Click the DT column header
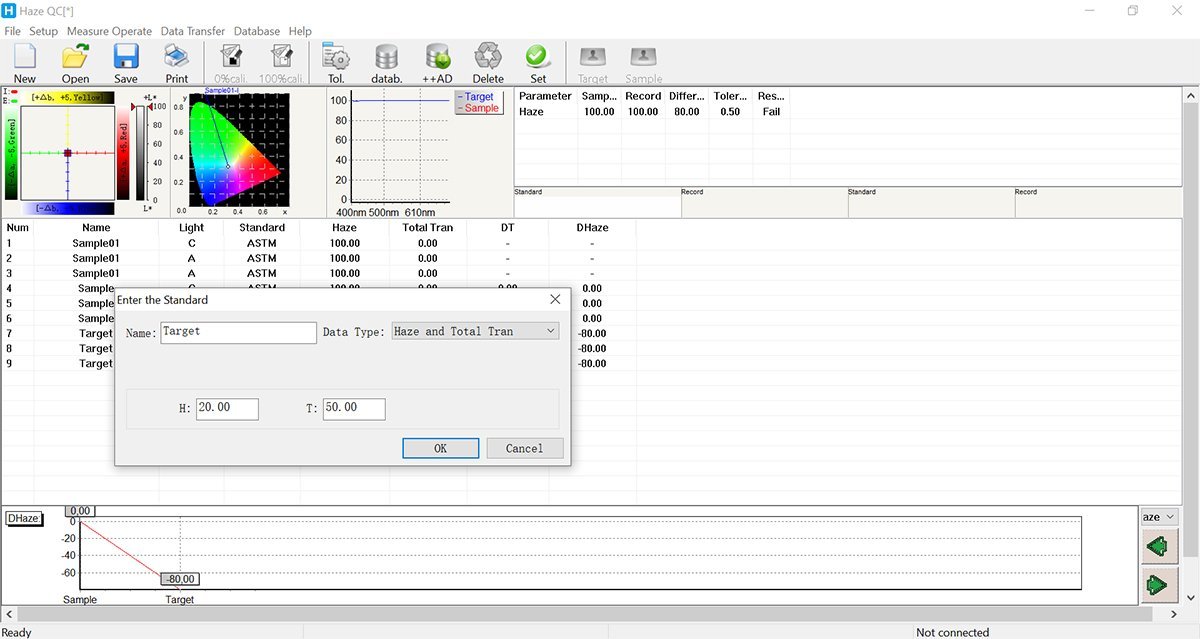 click(x=507, y=228)
